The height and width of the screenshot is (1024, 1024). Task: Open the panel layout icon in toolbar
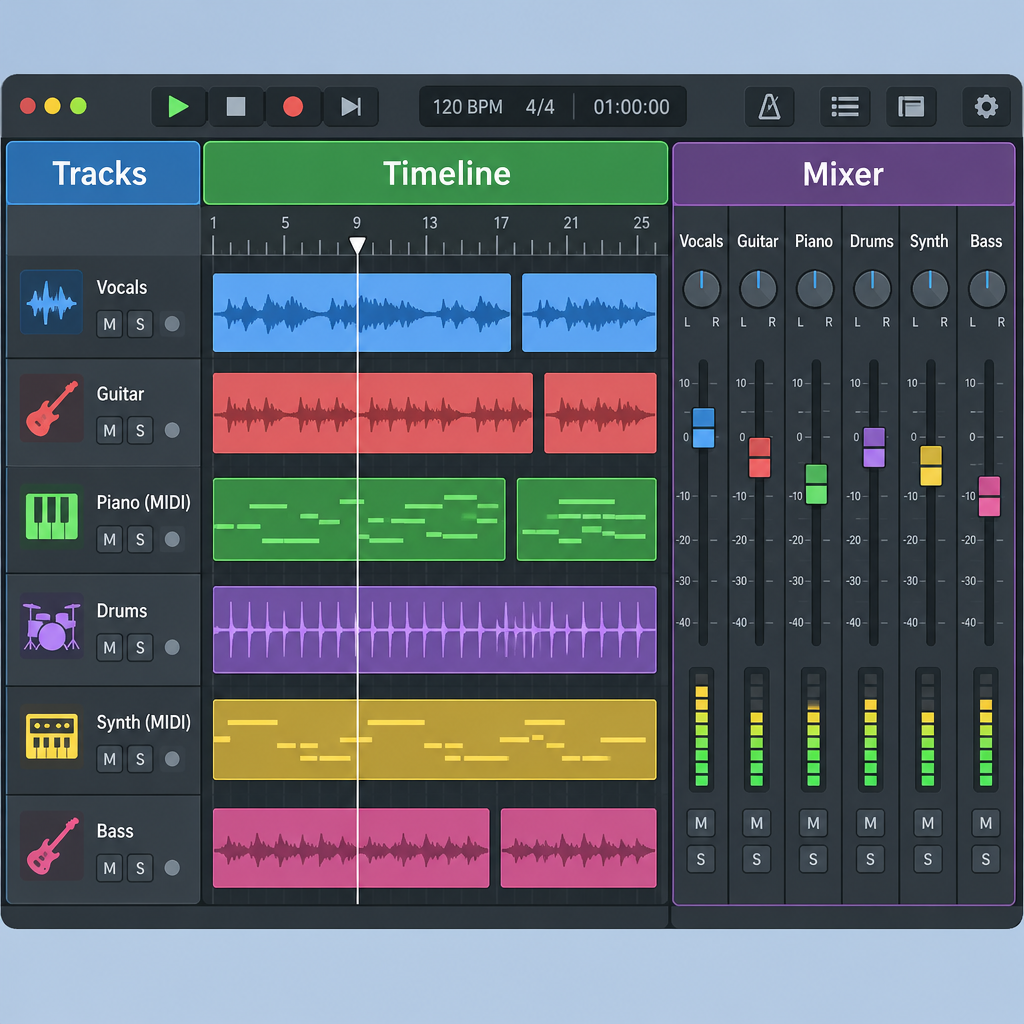coord(911,106)
